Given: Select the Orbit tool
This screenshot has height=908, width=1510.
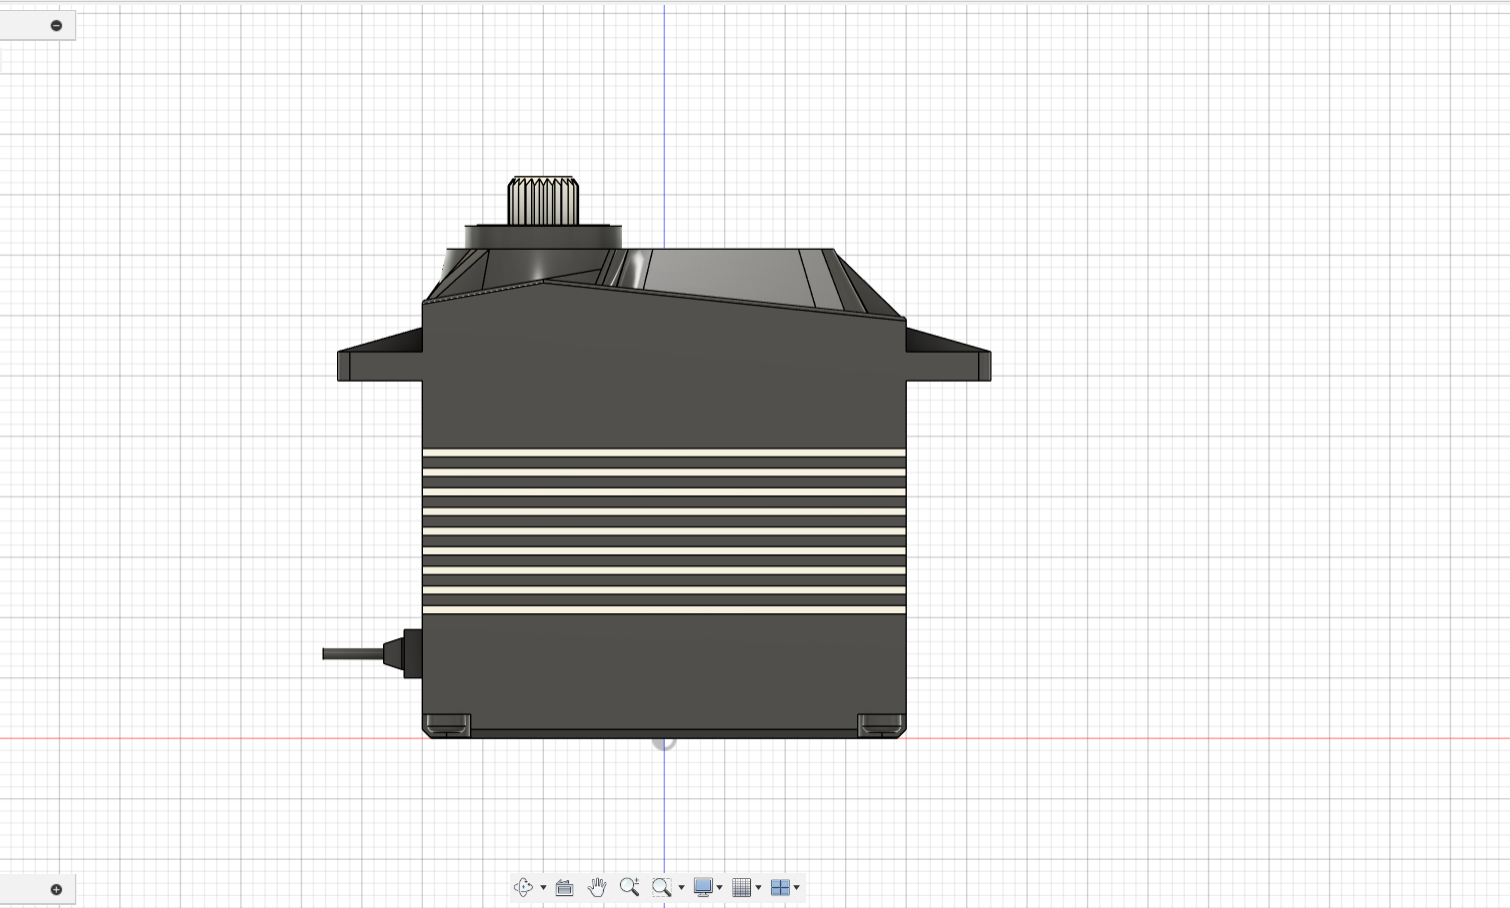Looking at the screenshot, I should point(523,887).
